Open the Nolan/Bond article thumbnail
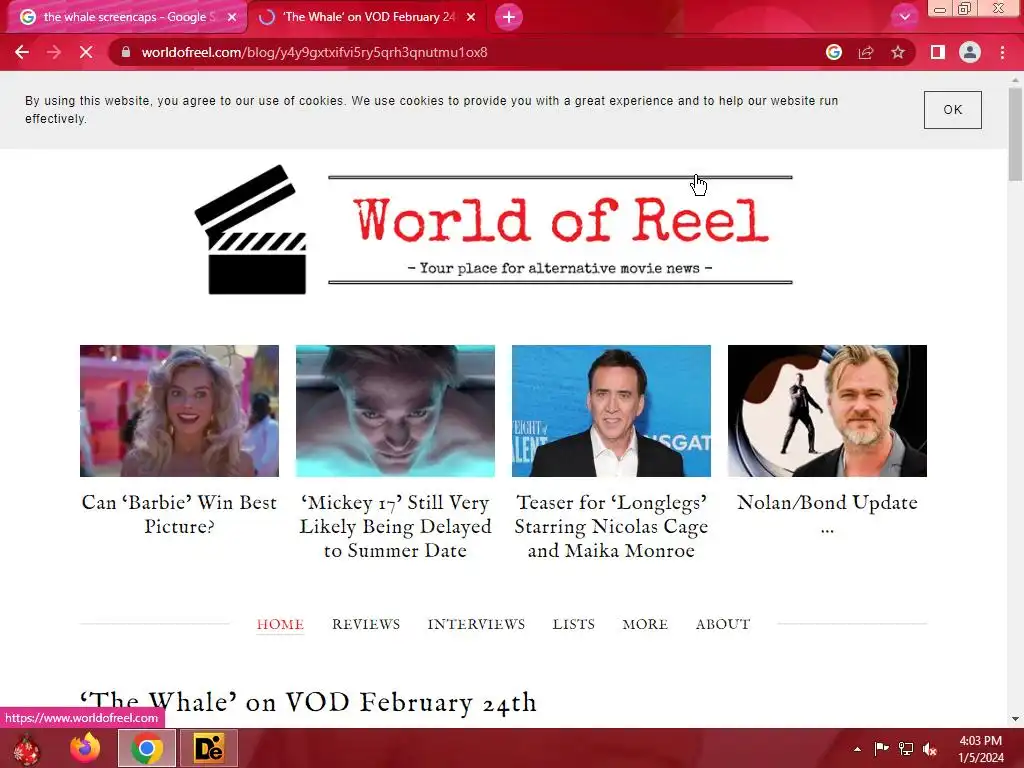The width and height of the screenshot is (1024, 768). 827,411
